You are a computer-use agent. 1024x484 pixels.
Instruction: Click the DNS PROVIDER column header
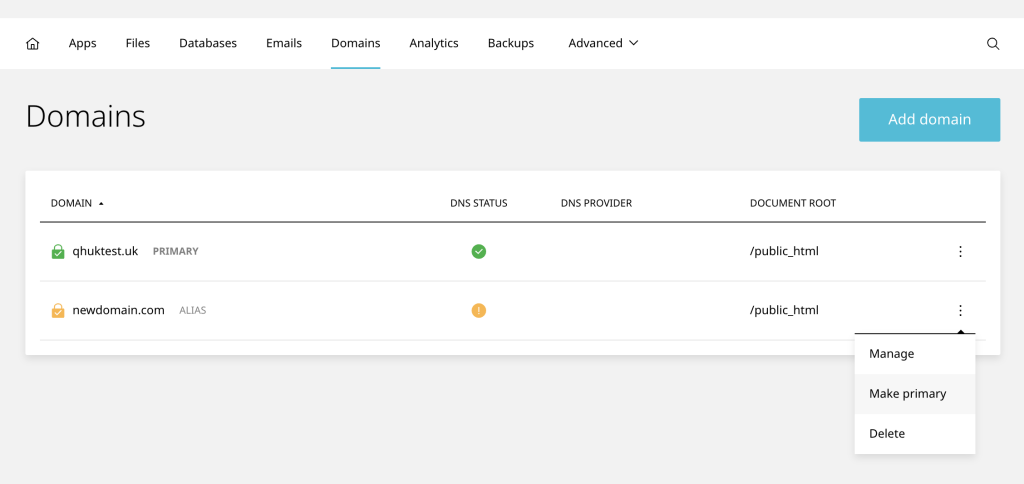(x=596, y=203)
